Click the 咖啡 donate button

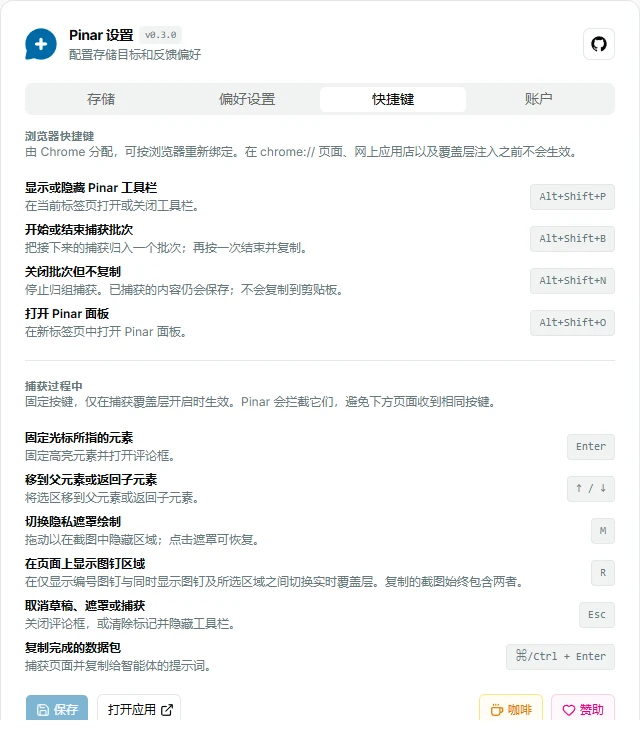point(511,708)
